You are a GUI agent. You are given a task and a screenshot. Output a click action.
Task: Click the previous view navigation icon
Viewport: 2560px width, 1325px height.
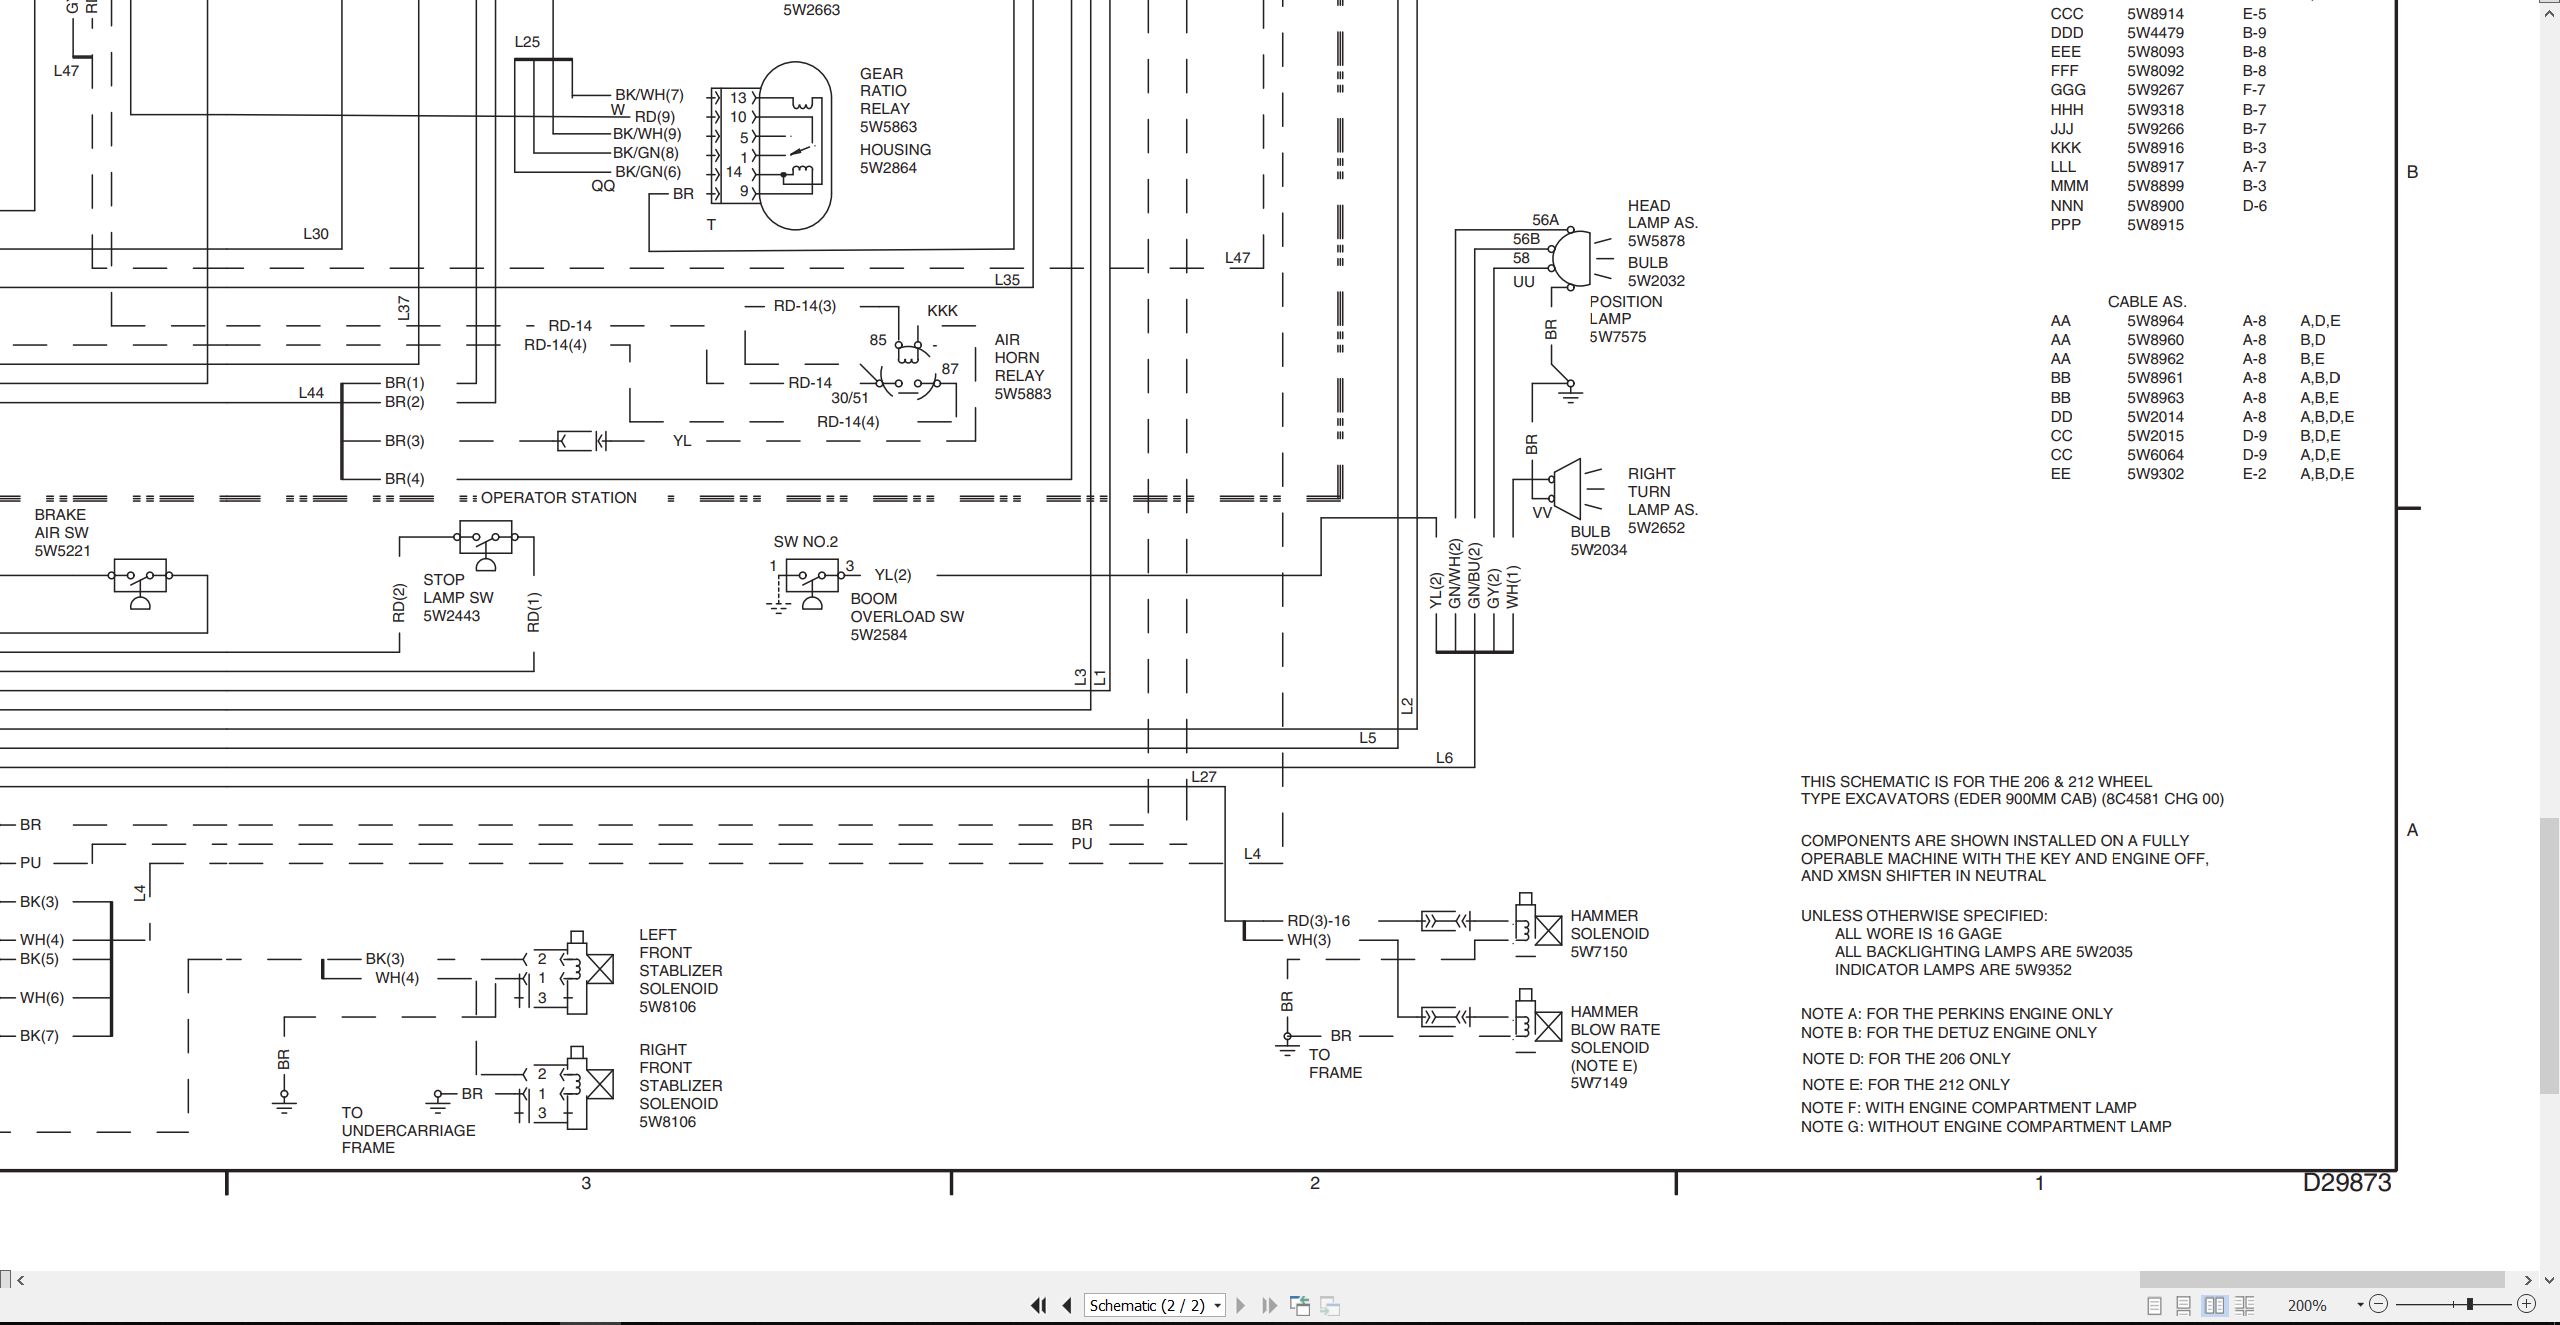(1300, 1305)
